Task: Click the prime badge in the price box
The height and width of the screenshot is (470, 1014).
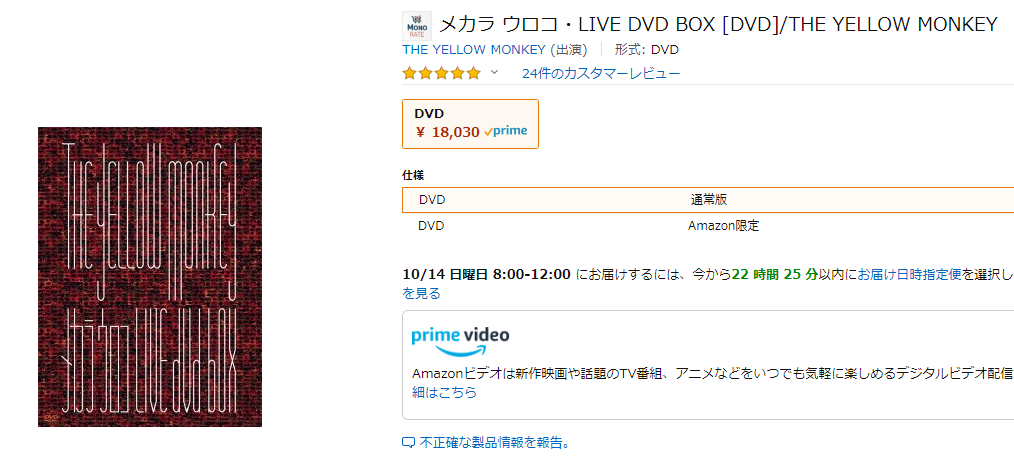Action: [506, 131]
